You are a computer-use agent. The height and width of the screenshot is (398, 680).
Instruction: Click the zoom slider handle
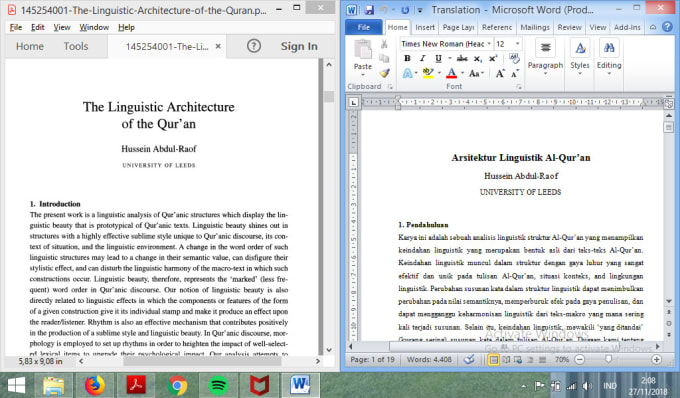608,359
